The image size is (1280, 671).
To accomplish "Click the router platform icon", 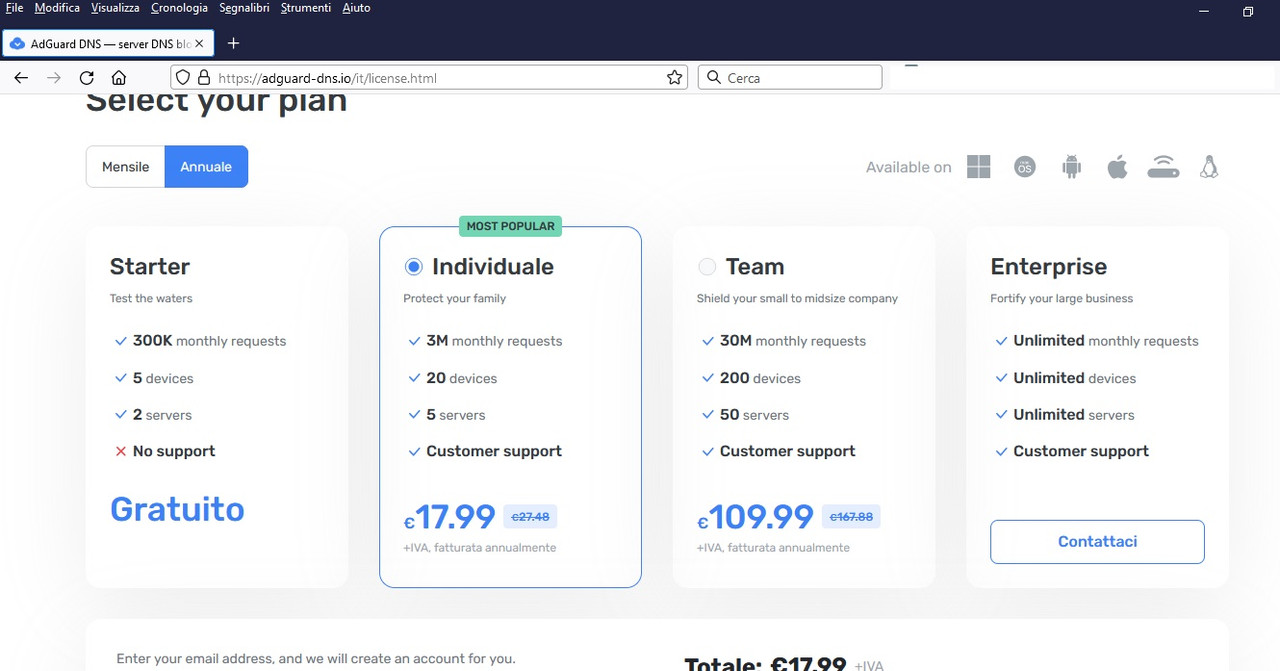I will pyautogui.click(x=1163, y=167).
